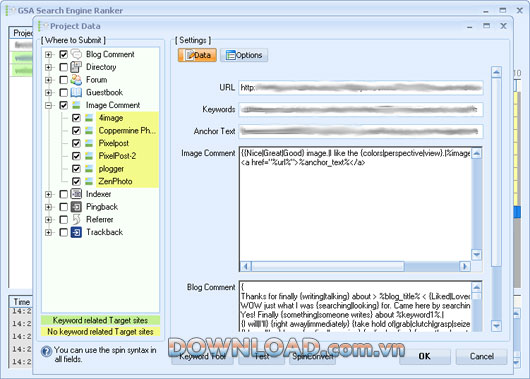The width and height of the screenshot is (530, 379).
Task: Switch to the Data settings tab
Action: tap(197, 55)
